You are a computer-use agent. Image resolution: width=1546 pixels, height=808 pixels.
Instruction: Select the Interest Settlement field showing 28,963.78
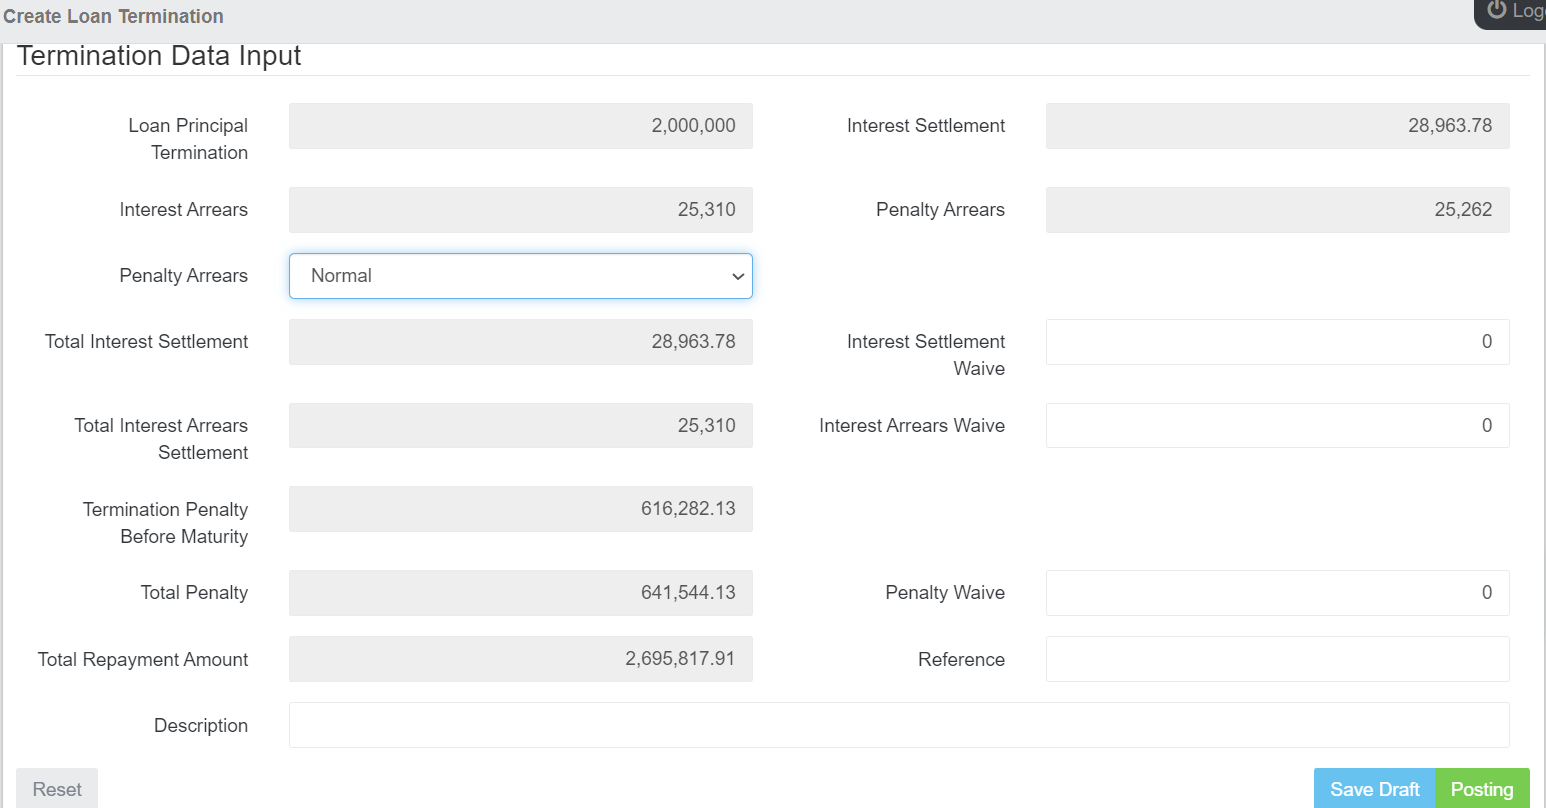1277,126
